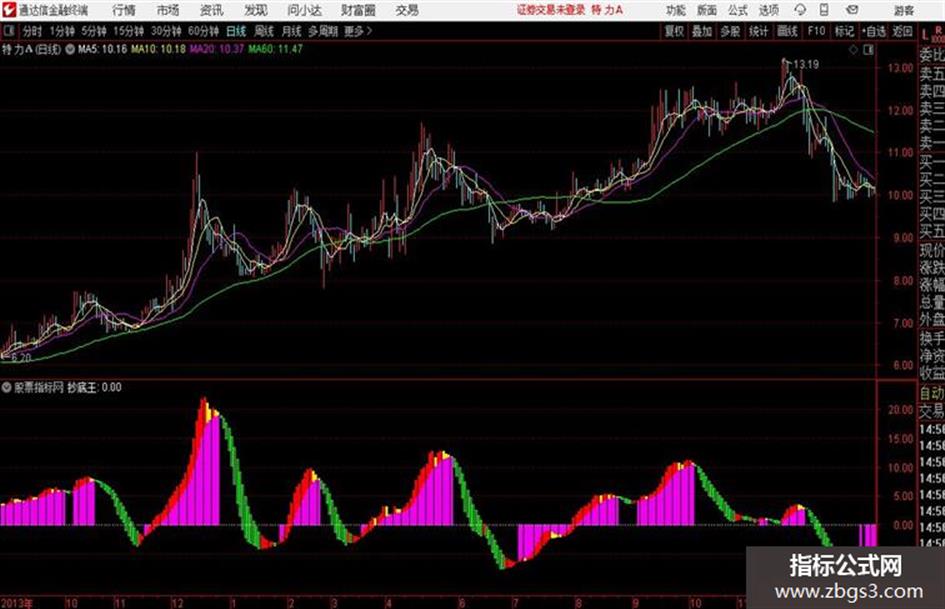The image size is (945, 609).
Task: Open the mobile phone icon in title bar
Action: [x=824, y=10]
